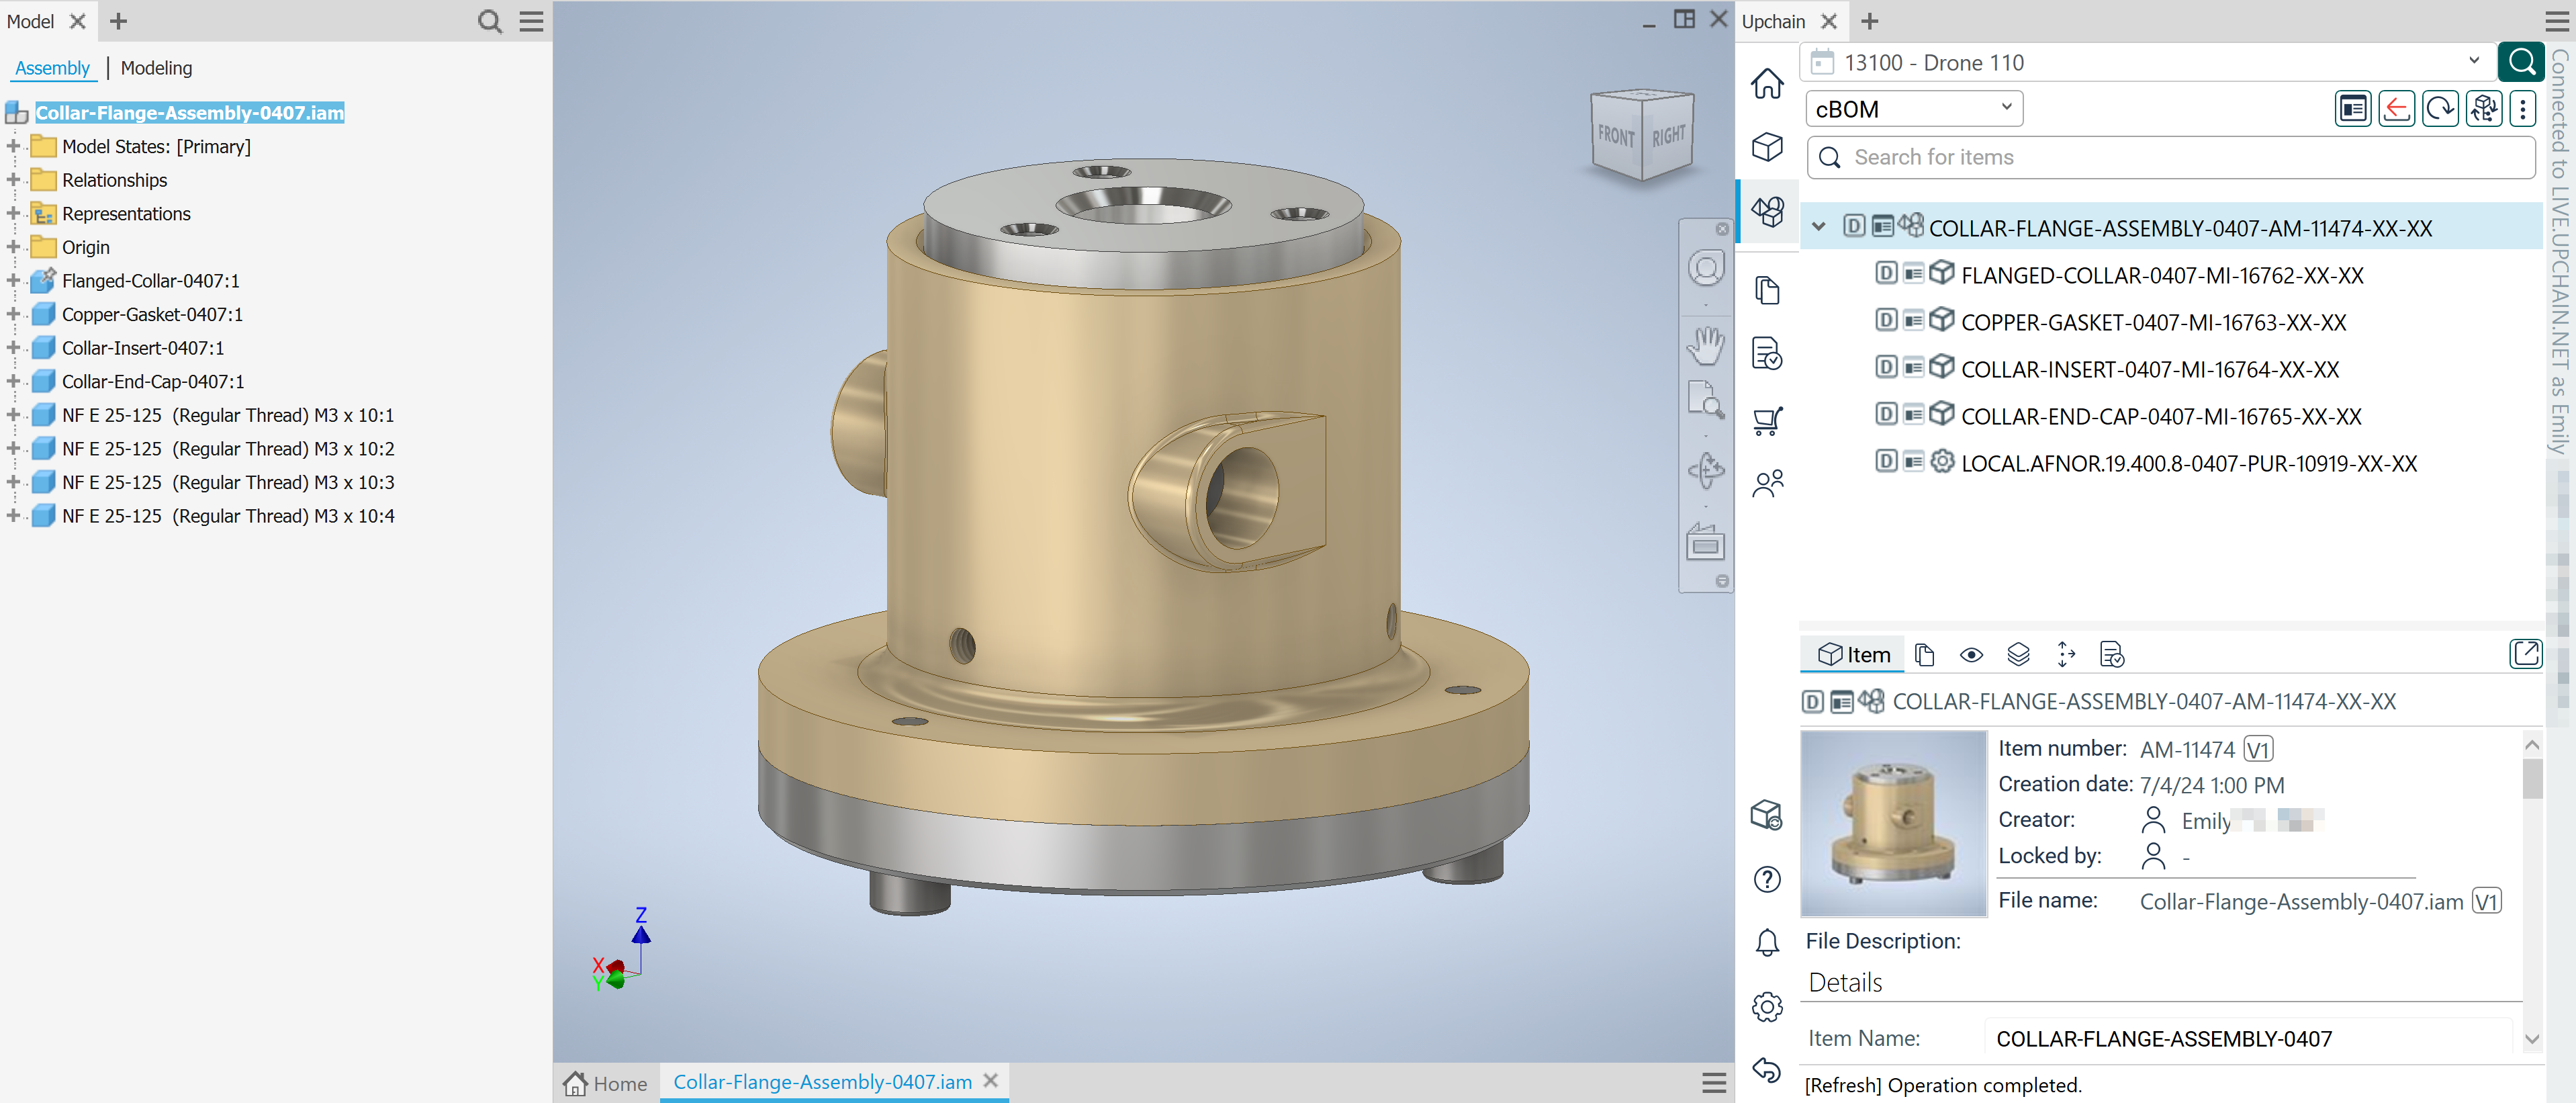This screenshot has height=1103, width=2576.
Task: Click the assembly thumbnail image
Action: click(x=1893, y=823)
